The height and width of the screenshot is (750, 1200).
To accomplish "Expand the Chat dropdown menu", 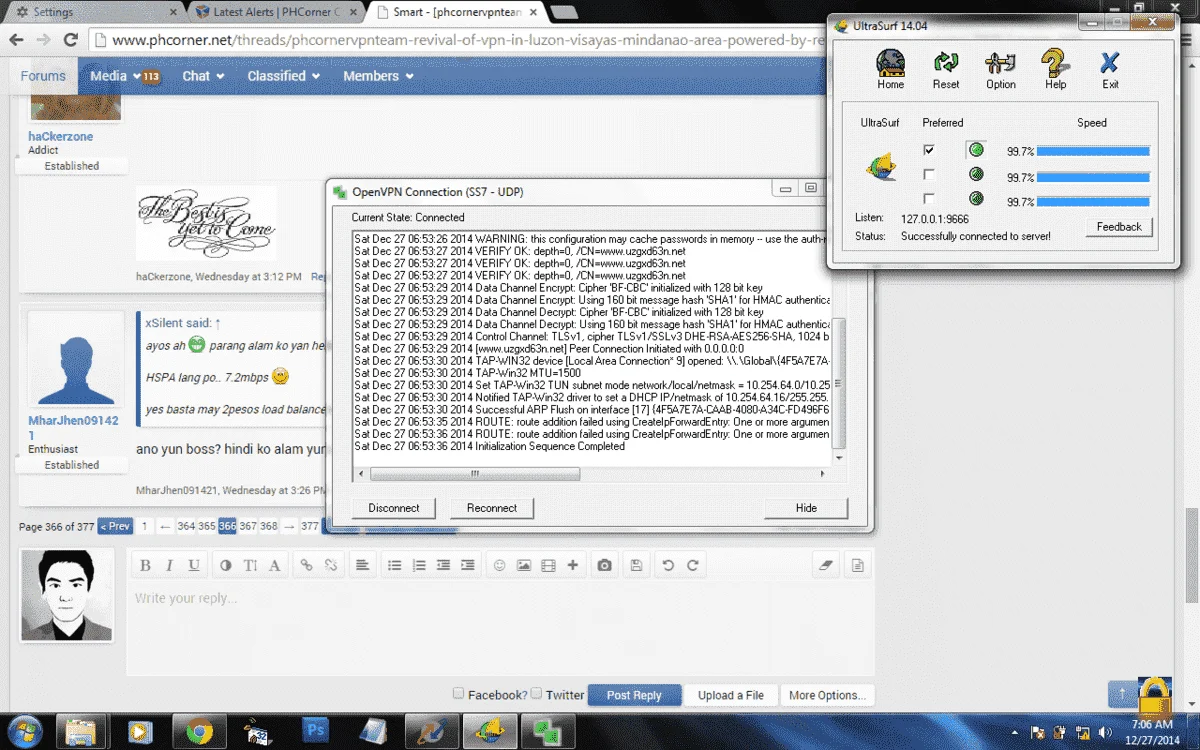I will pos(202,76).
